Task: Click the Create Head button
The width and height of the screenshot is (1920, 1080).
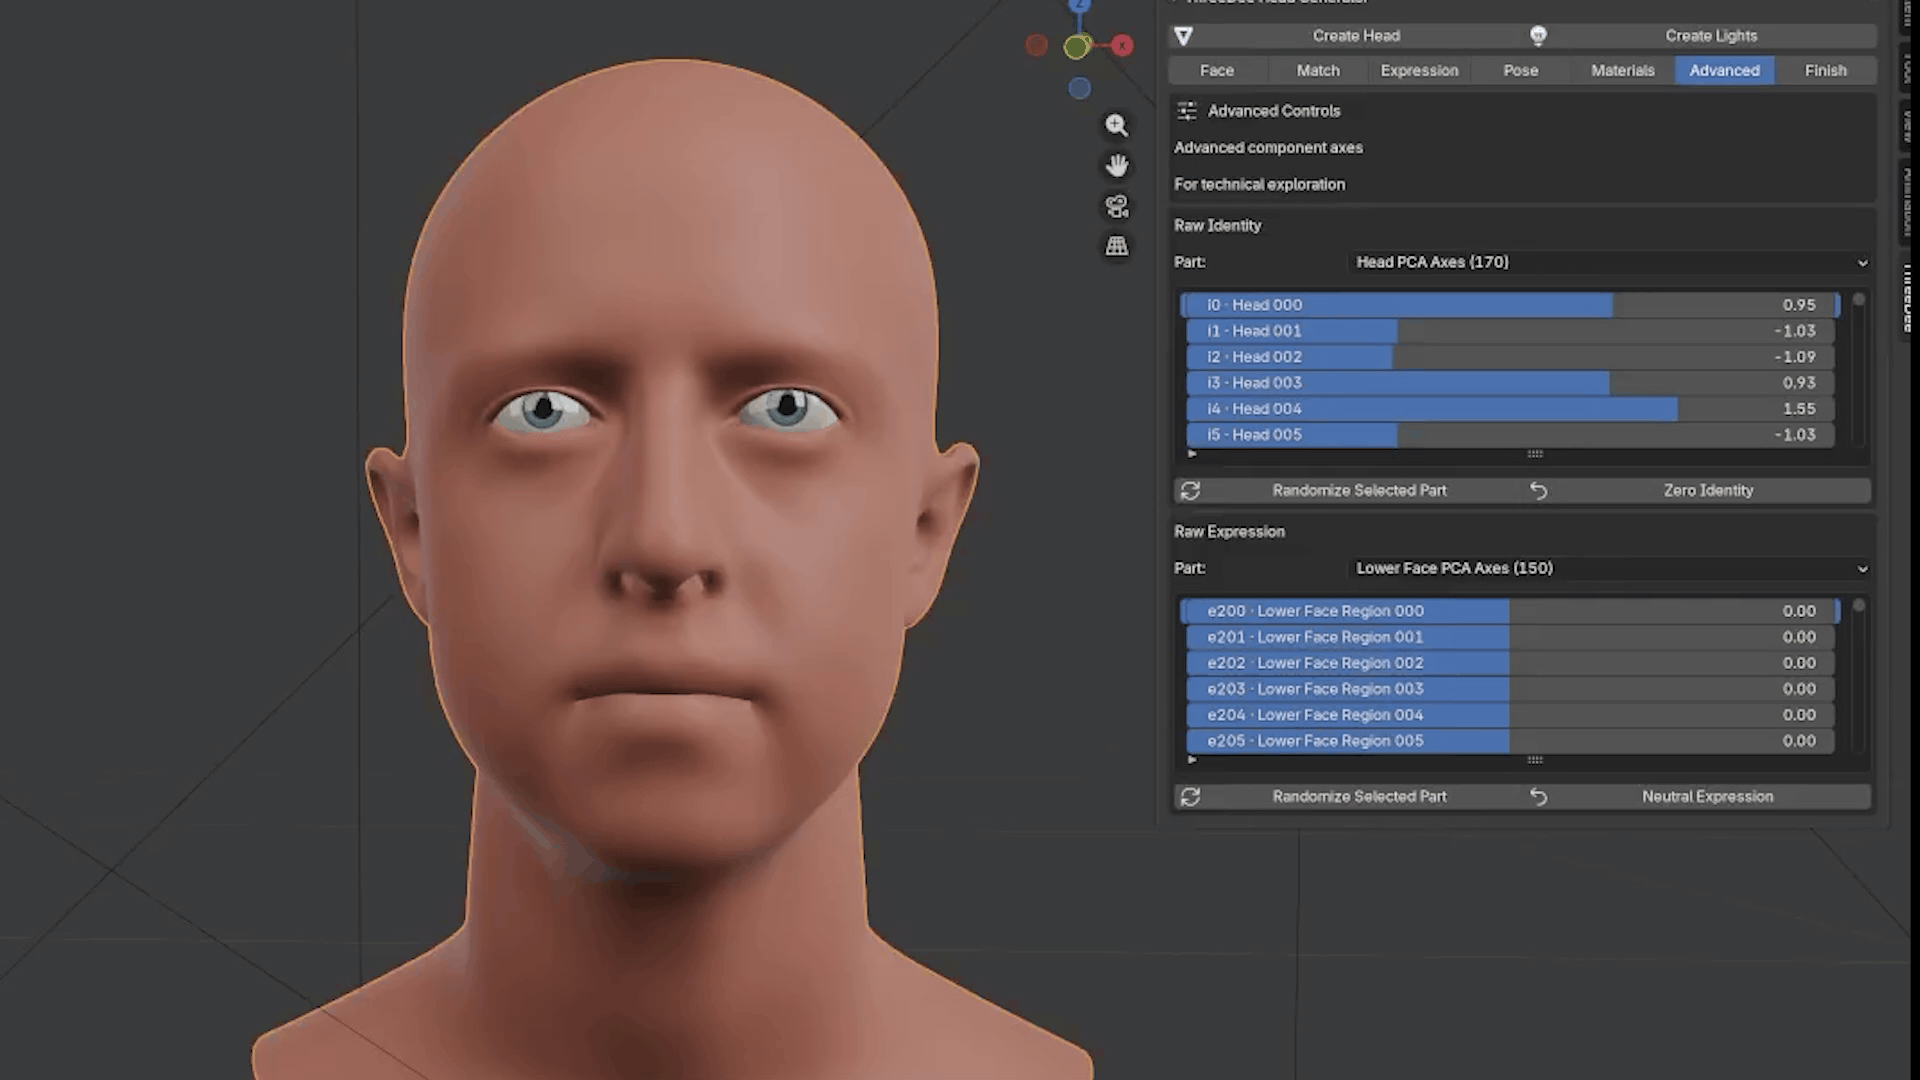Action: click(1347, 36)
